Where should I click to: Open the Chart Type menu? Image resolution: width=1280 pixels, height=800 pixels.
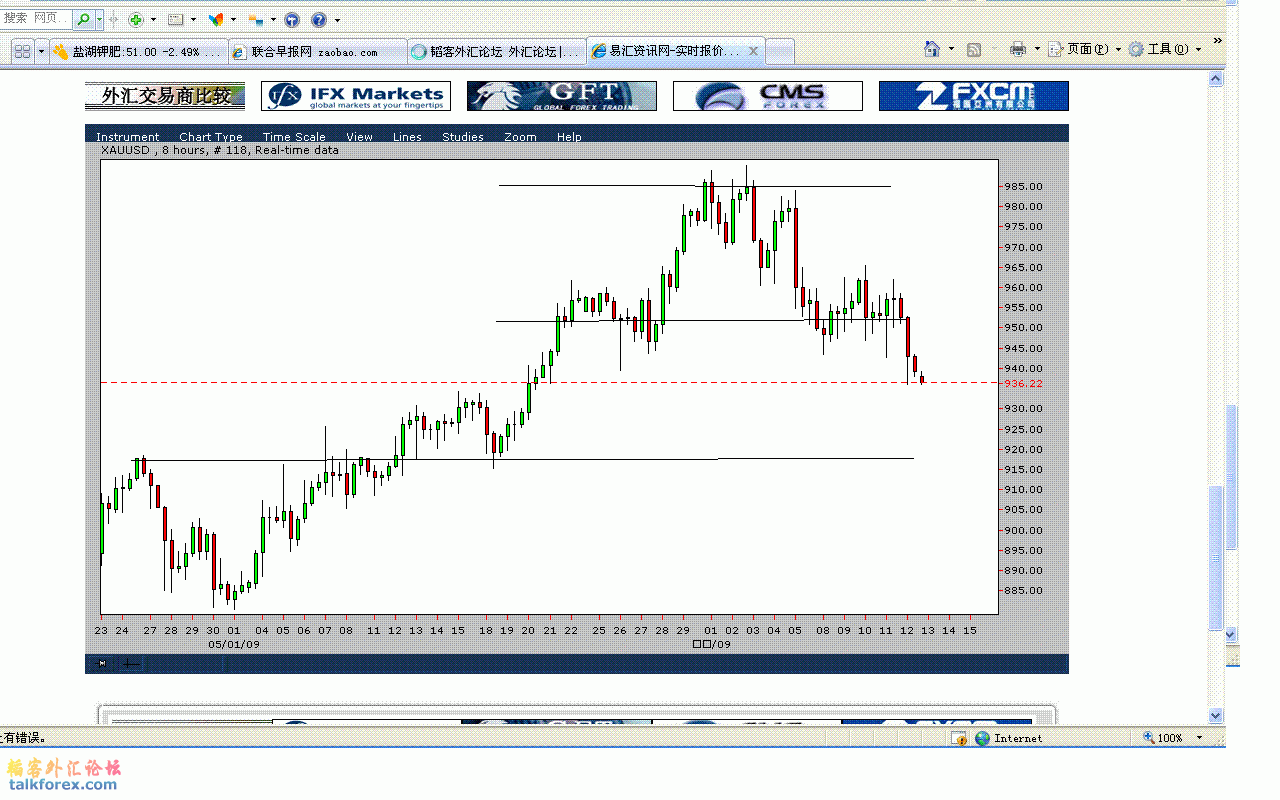pyautogui.click(x=211, y=137)
